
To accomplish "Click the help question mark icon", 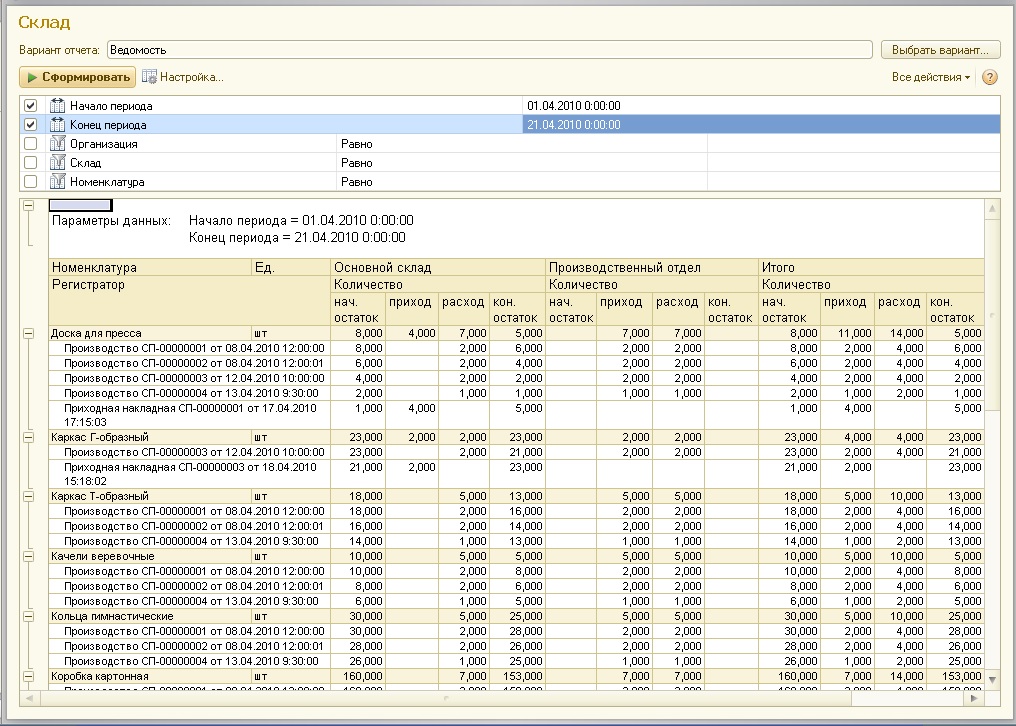I will click(x=990, y=77).
